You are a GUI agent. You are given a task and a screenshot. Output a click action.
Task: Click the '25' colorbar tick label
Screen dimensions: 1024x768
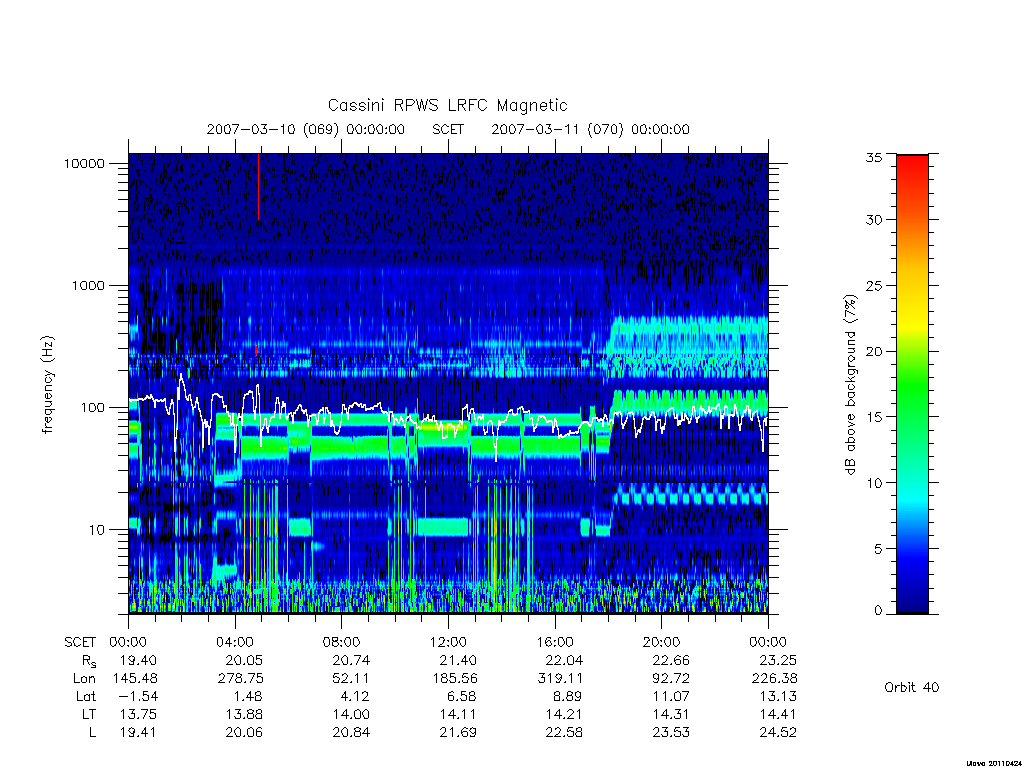tap(874, 286)
